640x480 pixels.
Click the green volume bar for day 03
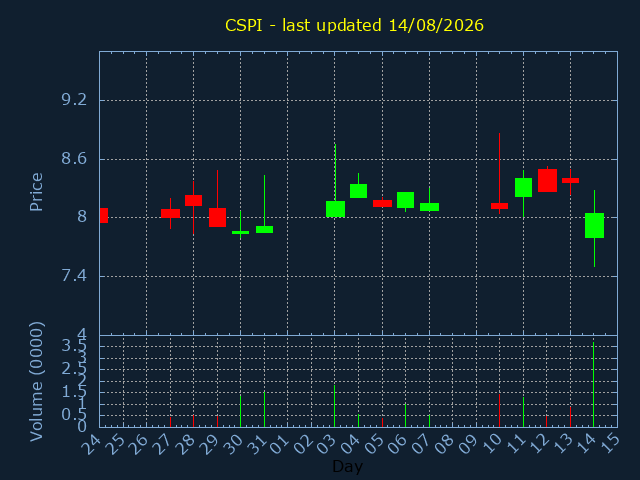334,406
